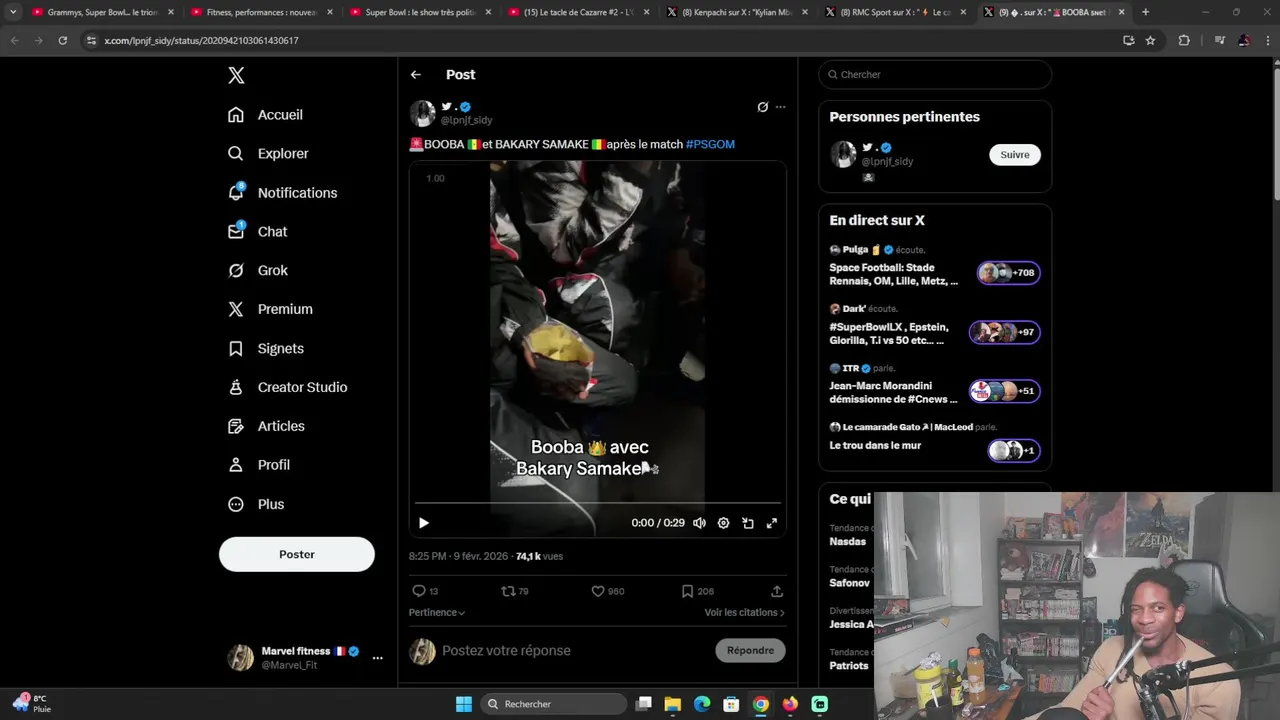1280x720 pixels.
Task: Open Voir les citations link
Action: tap(744, 612)
